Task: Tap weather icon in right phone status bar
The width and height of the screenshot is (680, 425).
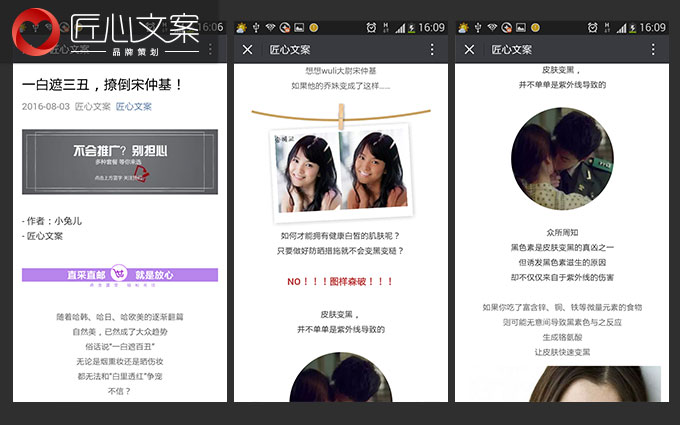Action: pos(463,28)
